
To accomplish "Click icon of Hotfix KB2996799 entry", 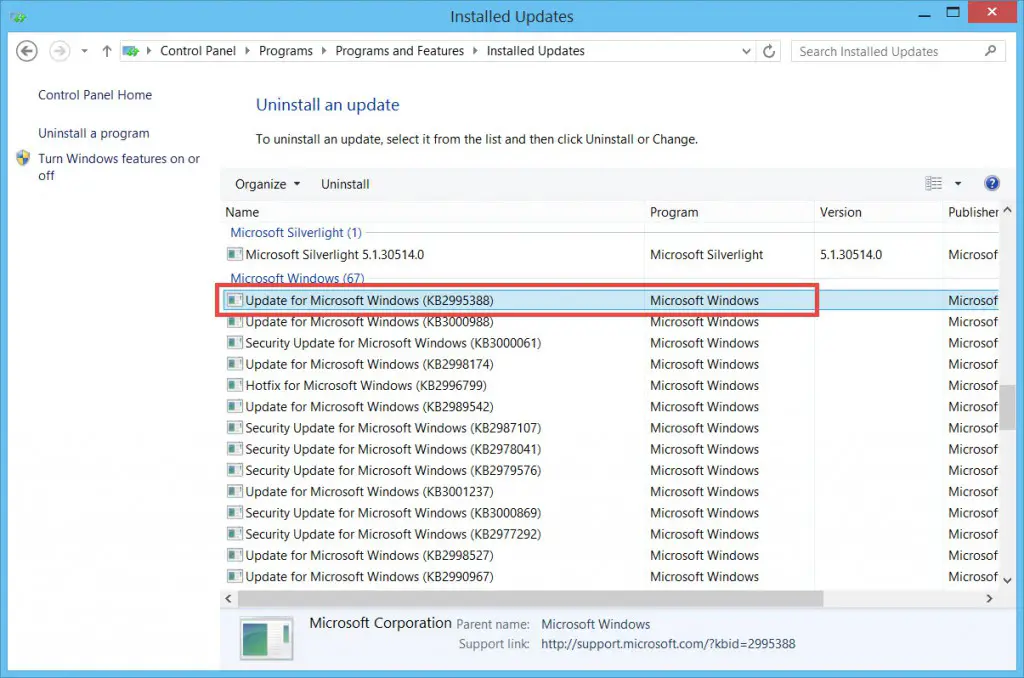I will point(234,385).
